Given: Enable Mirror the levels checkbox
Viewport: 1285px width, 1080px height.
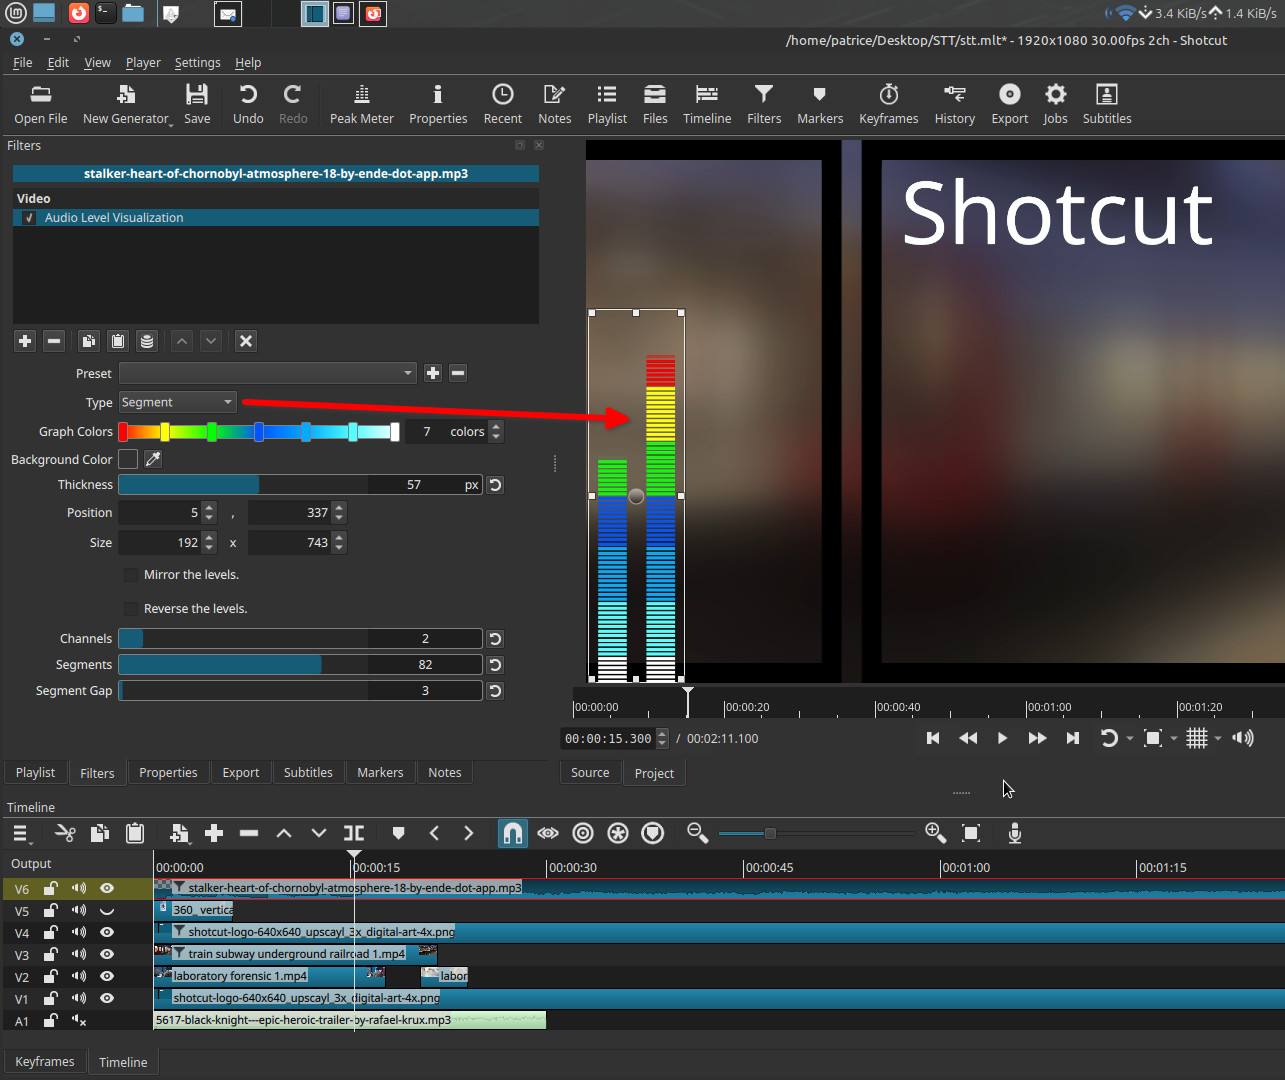Looking at the screenshot, I should tap(131, 575).
